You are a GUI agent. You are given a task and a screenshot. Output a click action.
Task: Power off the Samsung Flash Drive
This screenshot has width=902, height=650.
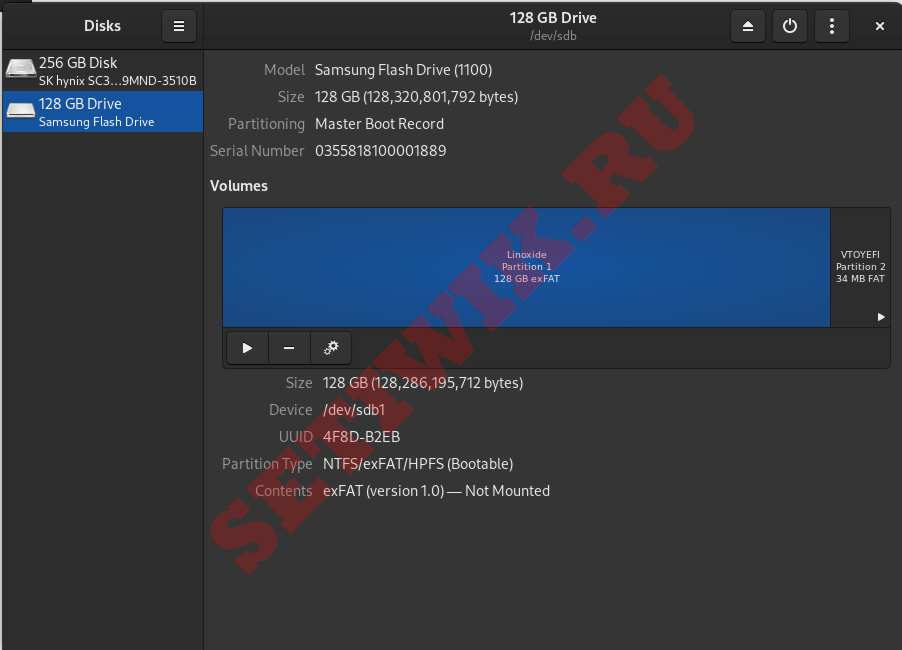[x=790, y=26]
